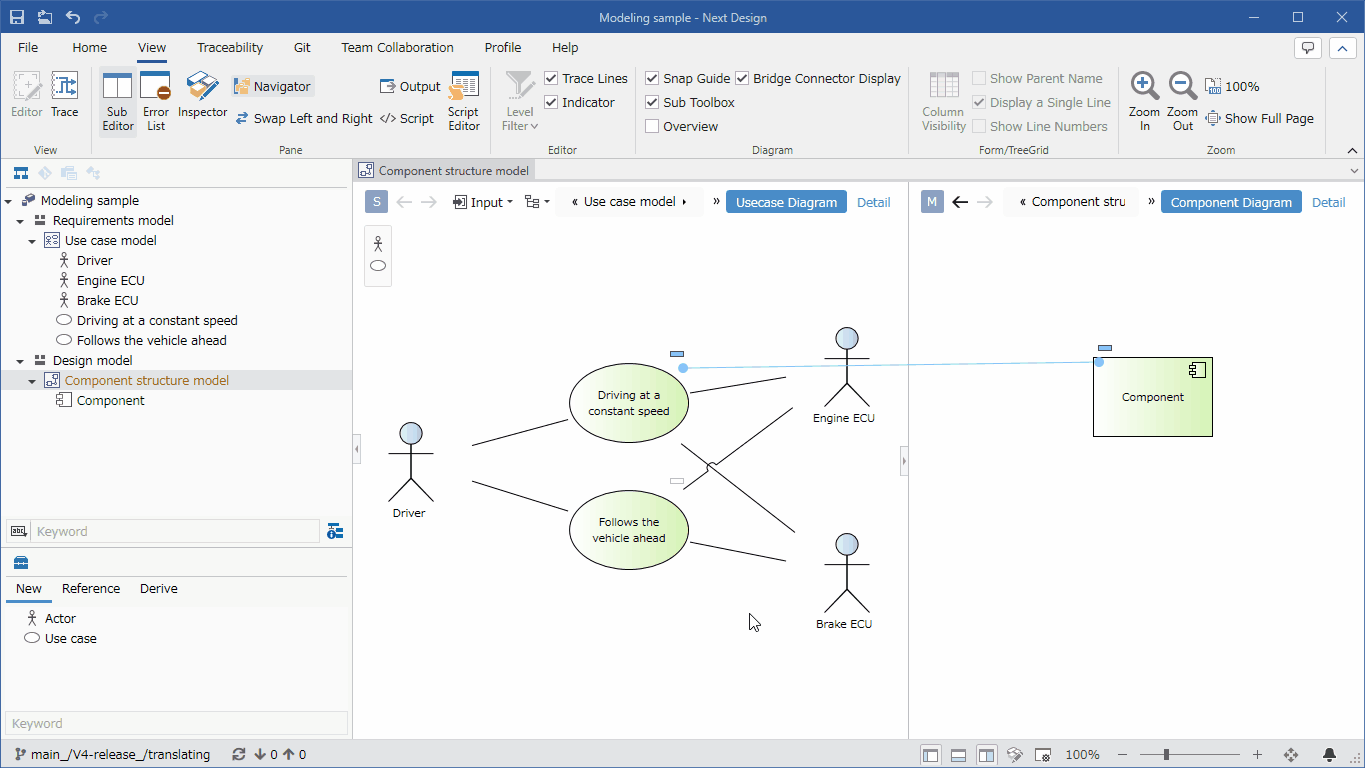Click the Zoom Out magnifier
The width and height of the screenshot is (1365, 768).
click(x=1183, y=102)
